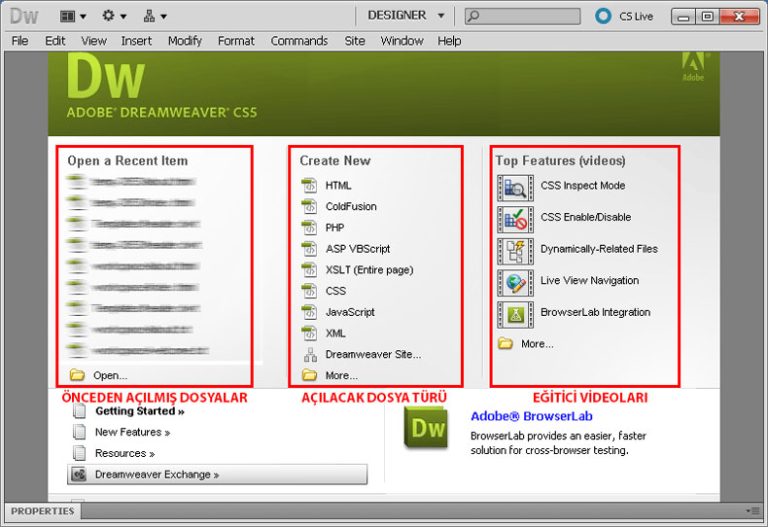Click the Open... link text
The height and width of the screenshot is (527, 768).
(110, 376)
